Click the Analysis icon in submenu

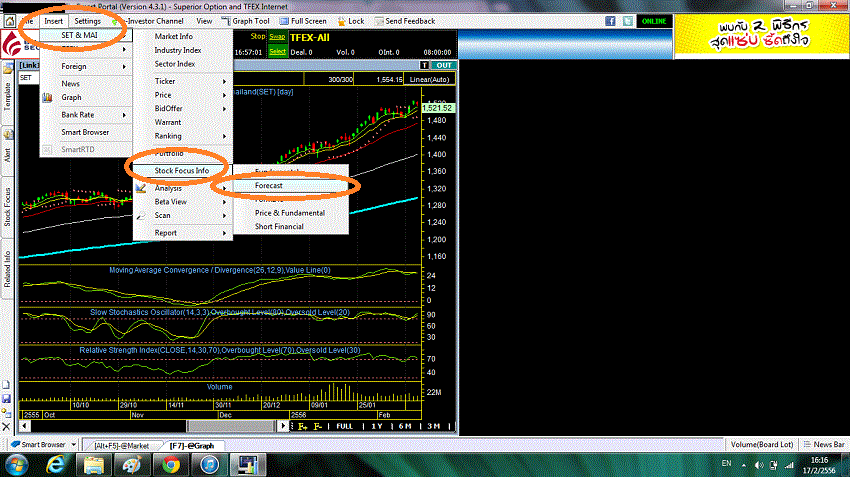coord(141,188)
